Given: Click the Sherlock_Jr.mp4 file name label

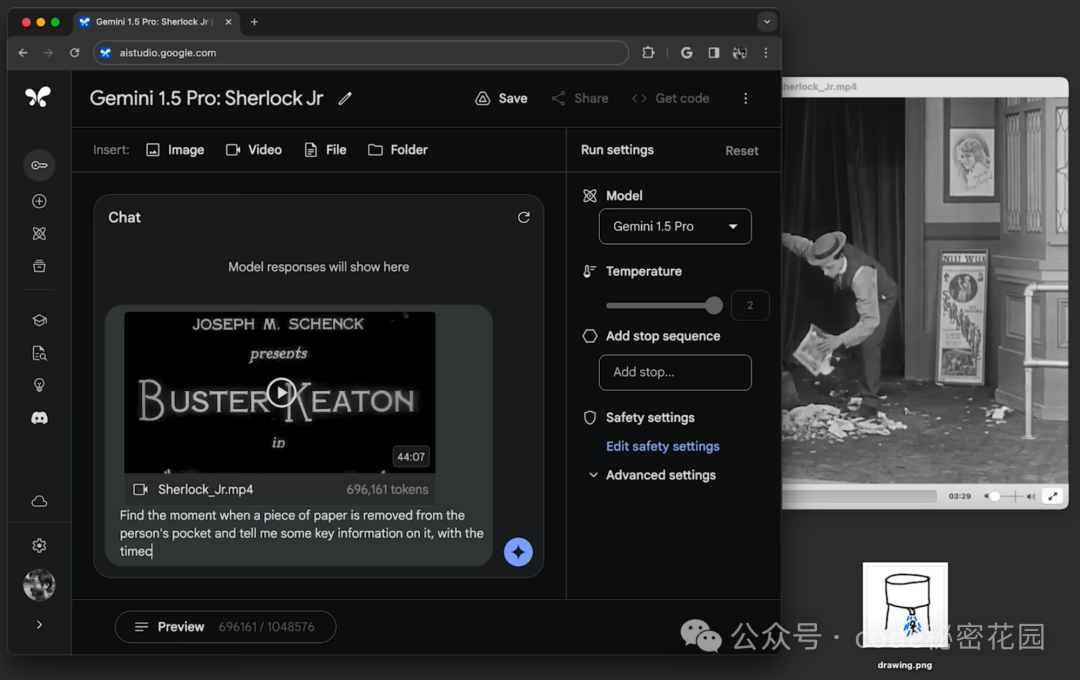Looking at the screenshot, I should pyautogui.click(x=205, y=489).
